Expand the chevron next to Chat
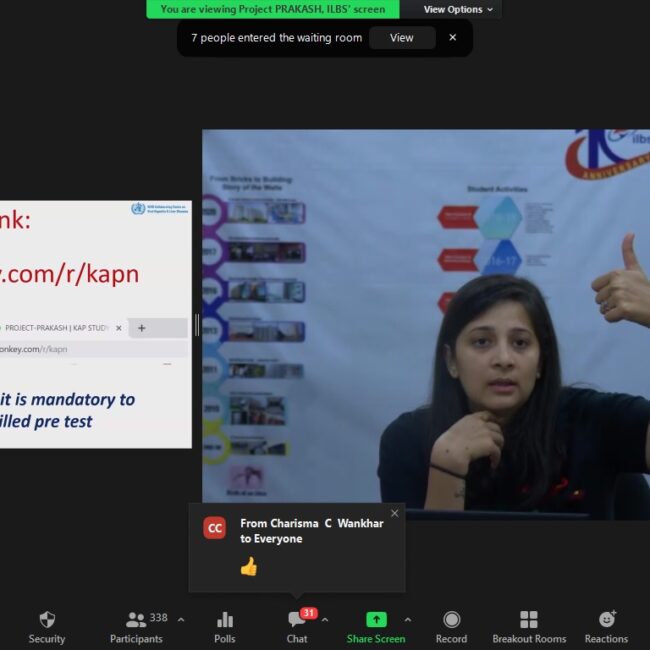This screenshot has width=650, height=650. point(325,620)
